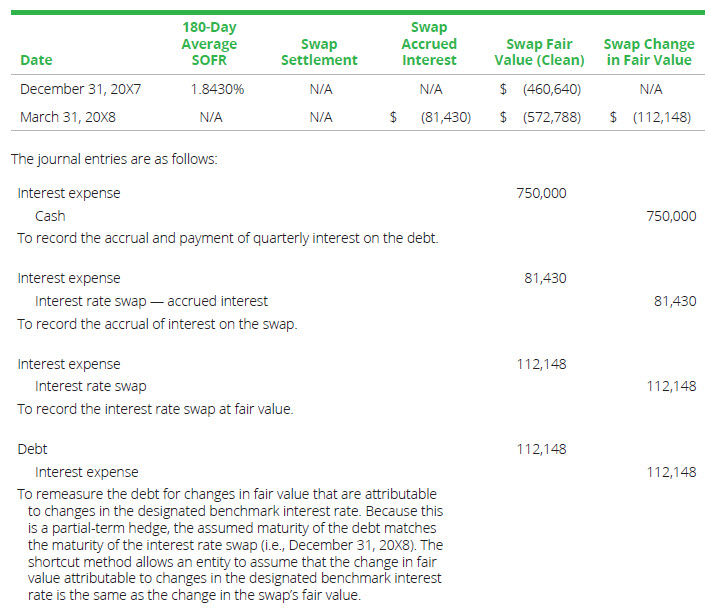Select the Cash account line
The image size is (710, 615).
pyautogui.click(x=50, y=215)
